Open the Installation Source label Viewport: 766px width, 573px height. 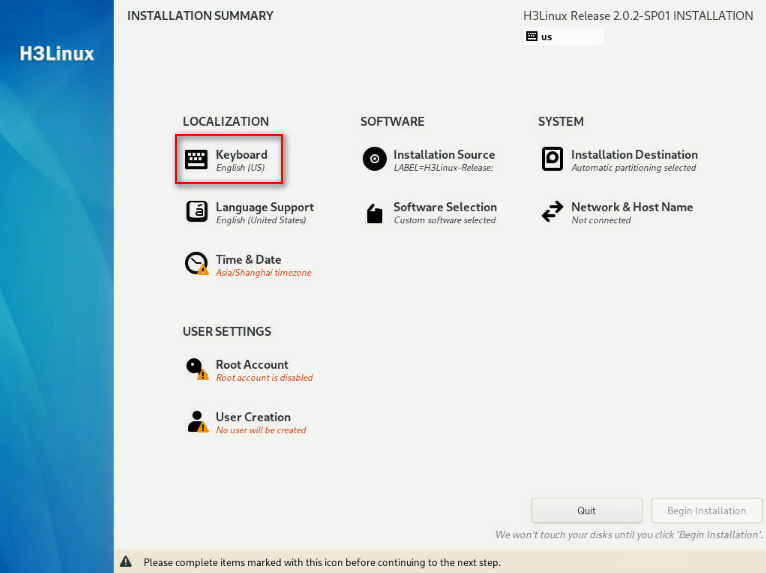tap(444, 155)
